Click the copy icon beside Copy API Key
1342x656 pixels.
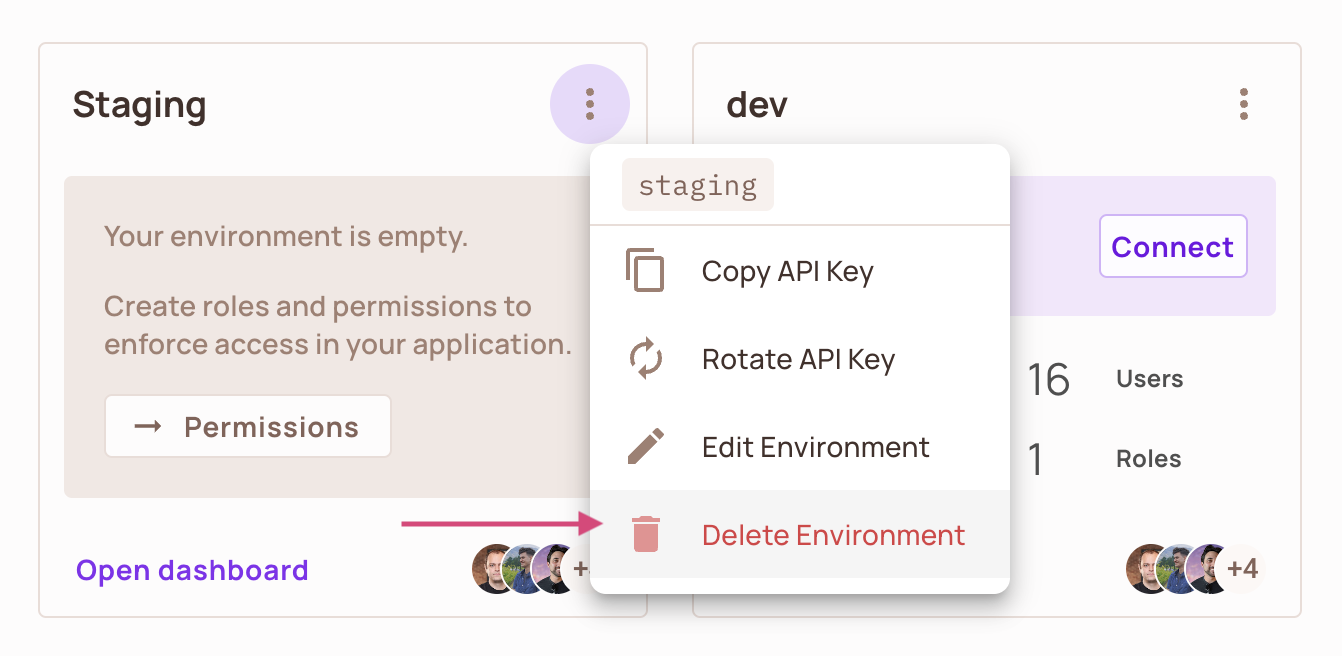click(646, 270)
